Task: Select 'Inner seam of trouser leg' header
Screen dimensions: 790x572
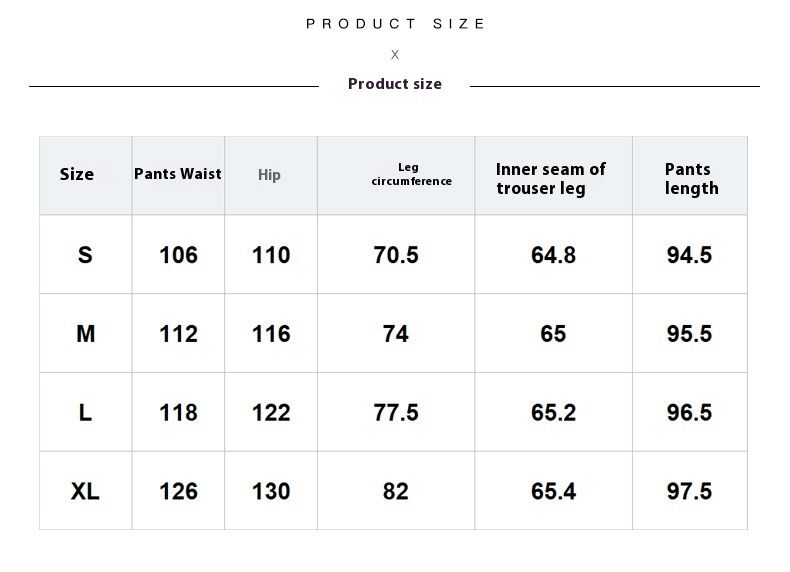Action: tap(551, 178)
